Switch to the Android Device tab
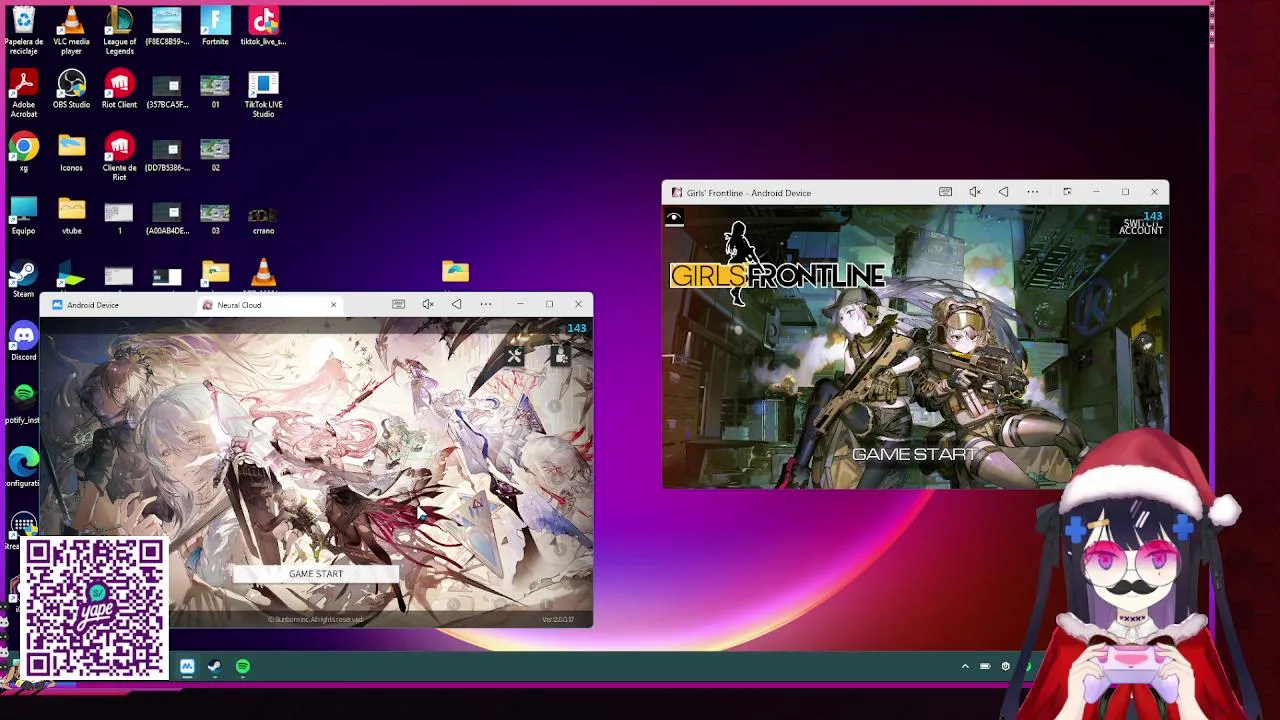1280x720 pixels. 92,305
